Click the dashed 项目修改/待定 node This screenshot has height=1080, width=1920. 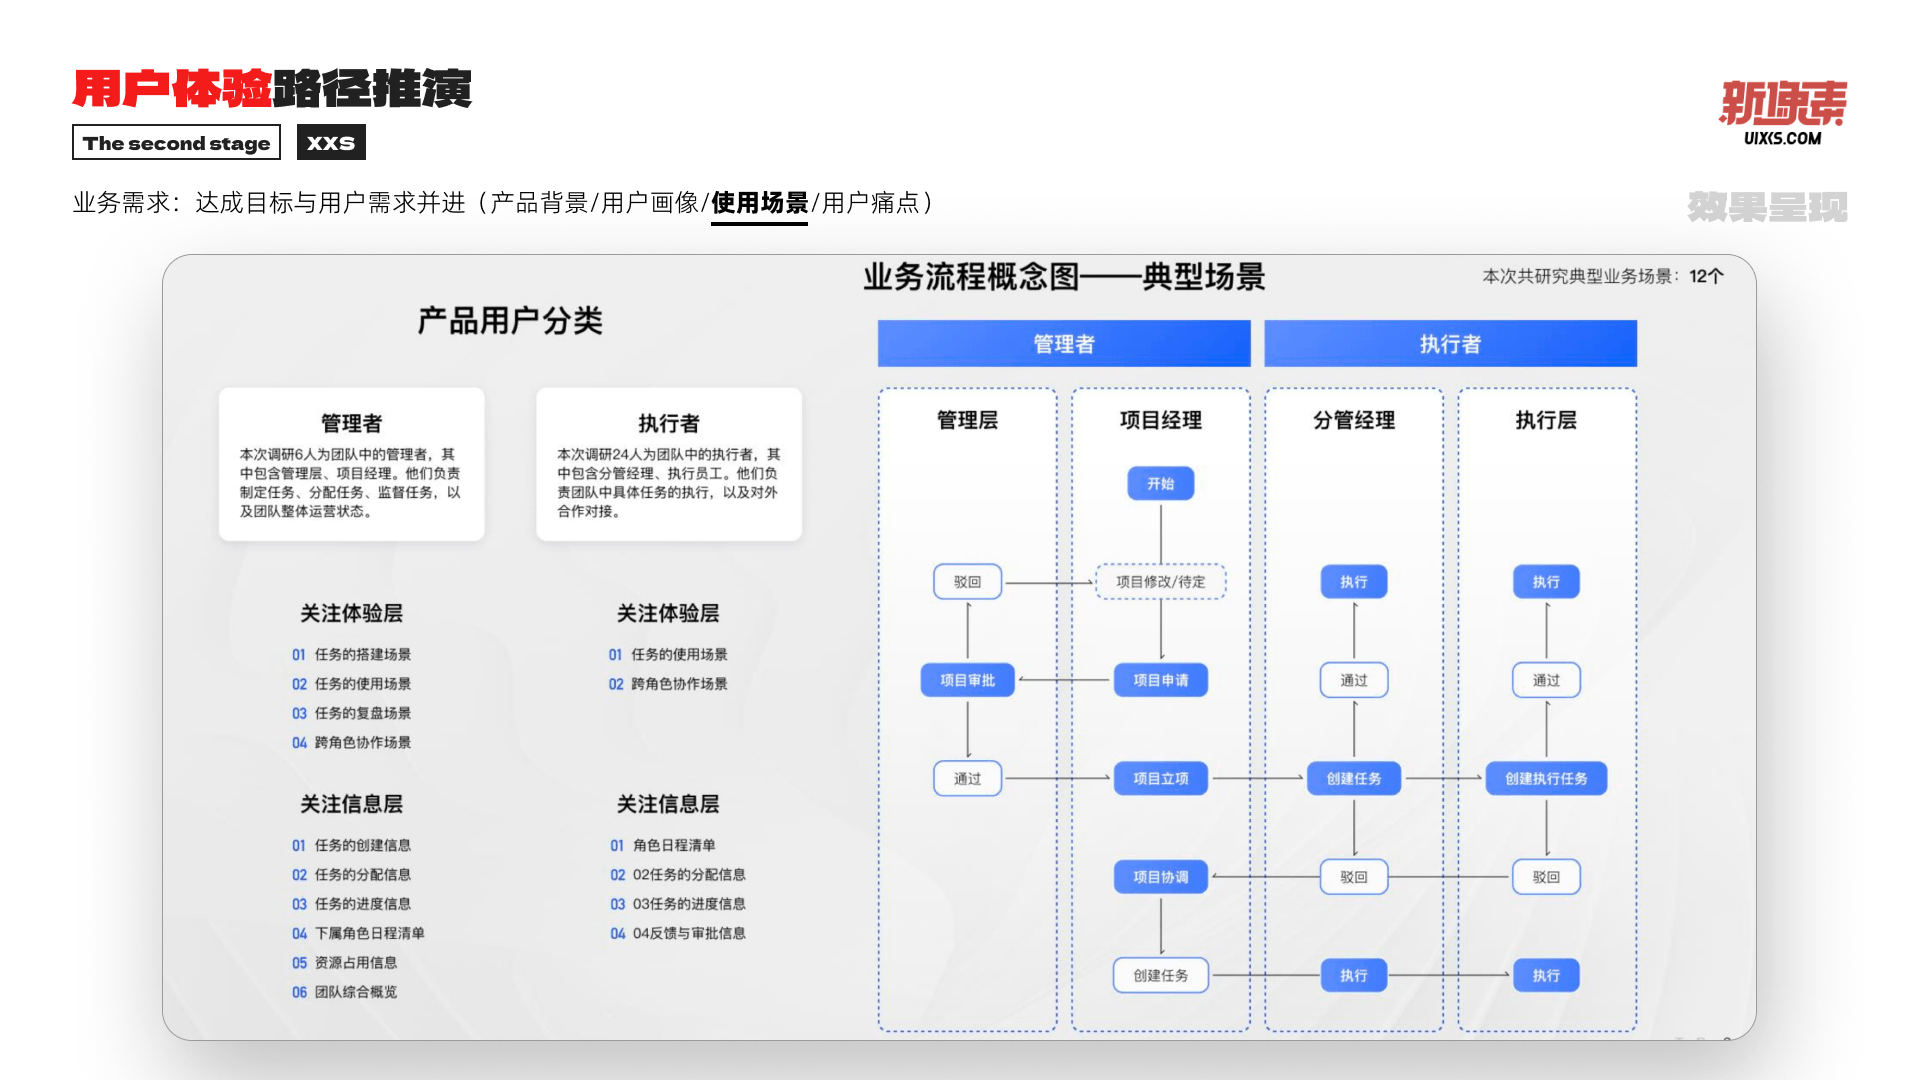click(1160, 582)
